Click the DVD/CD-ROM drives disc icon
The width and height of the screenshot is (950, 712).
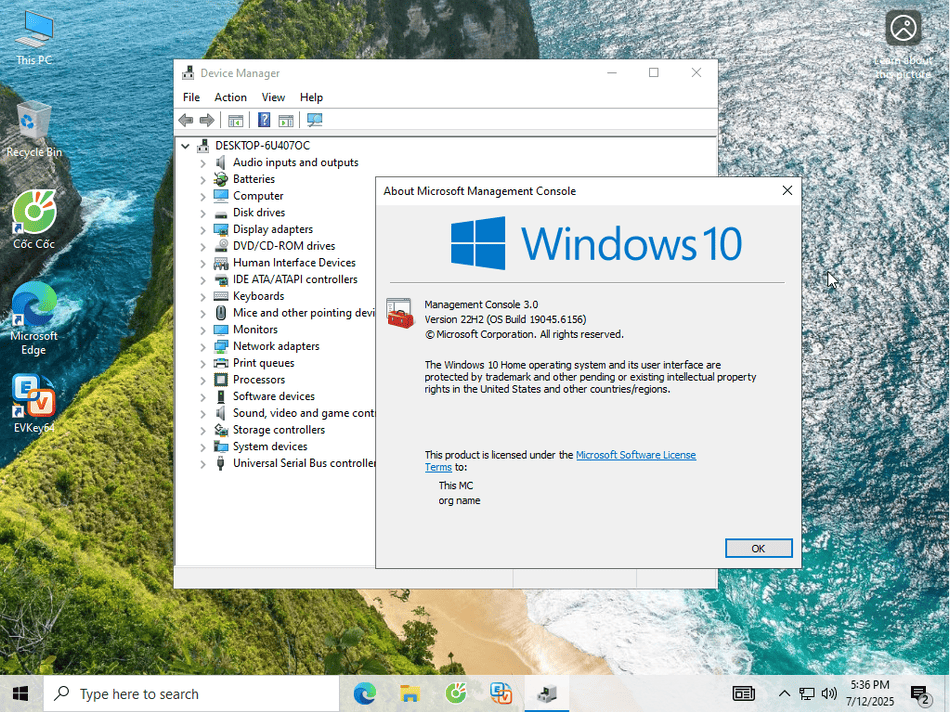221,246
